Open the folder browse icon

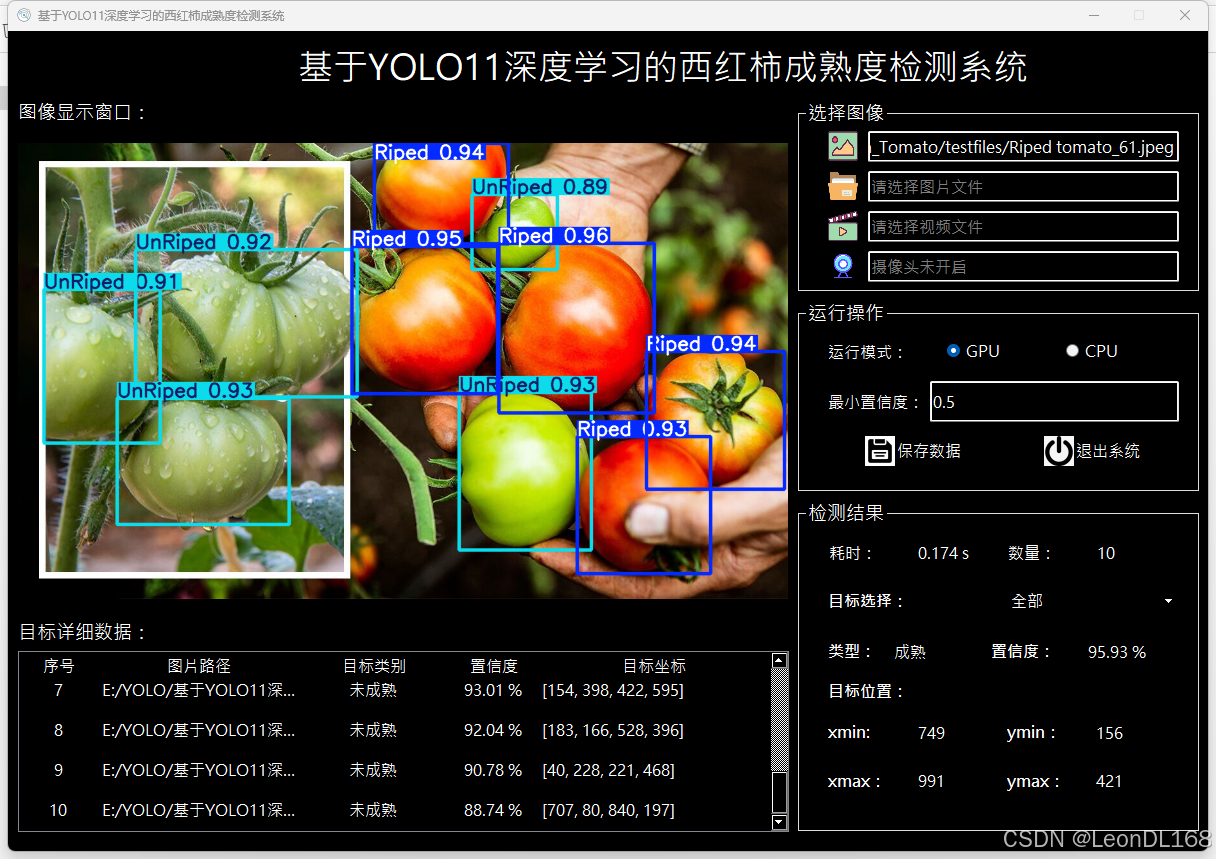pyautogui.click(x=843, y=186)
